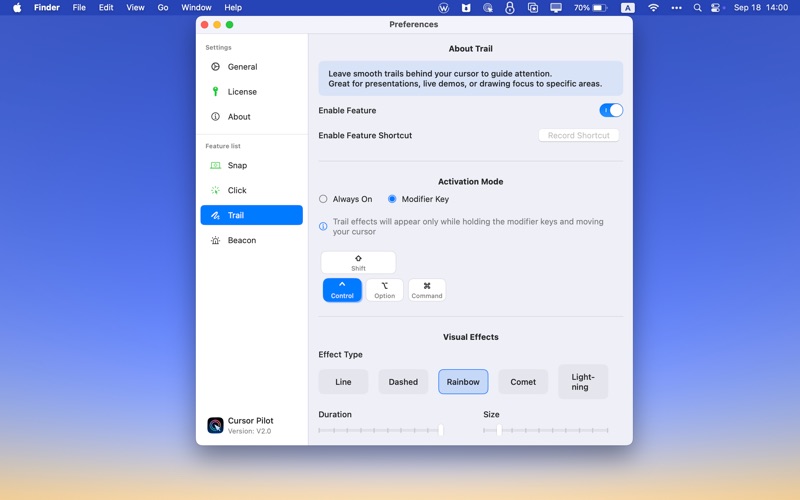Open the About settings pane

point(252,117)
